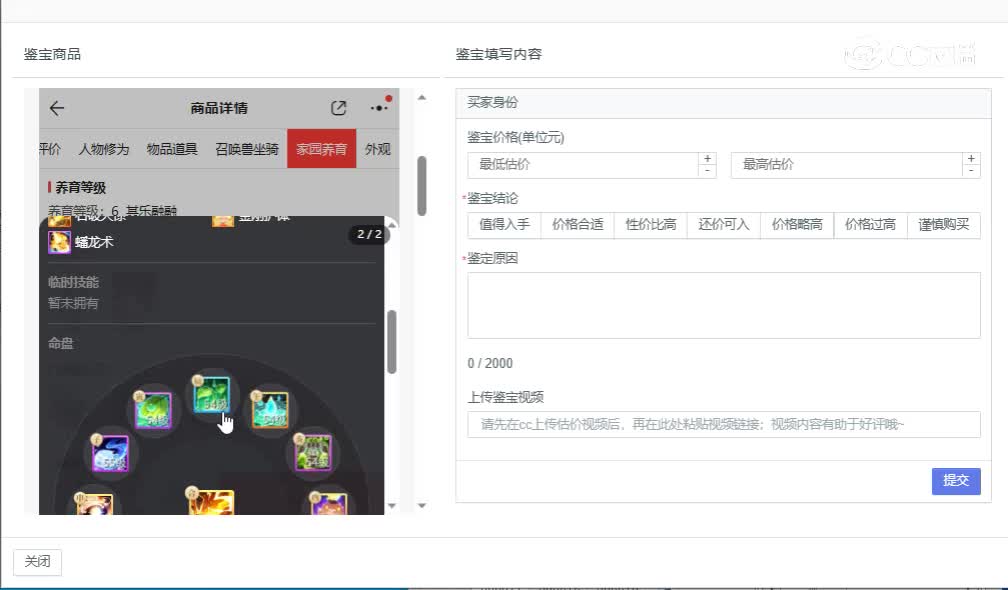Switch to the 人物修为 tab
This screenshot has height=590, width=1008.
pyautogui.click(x=104, y=149)
